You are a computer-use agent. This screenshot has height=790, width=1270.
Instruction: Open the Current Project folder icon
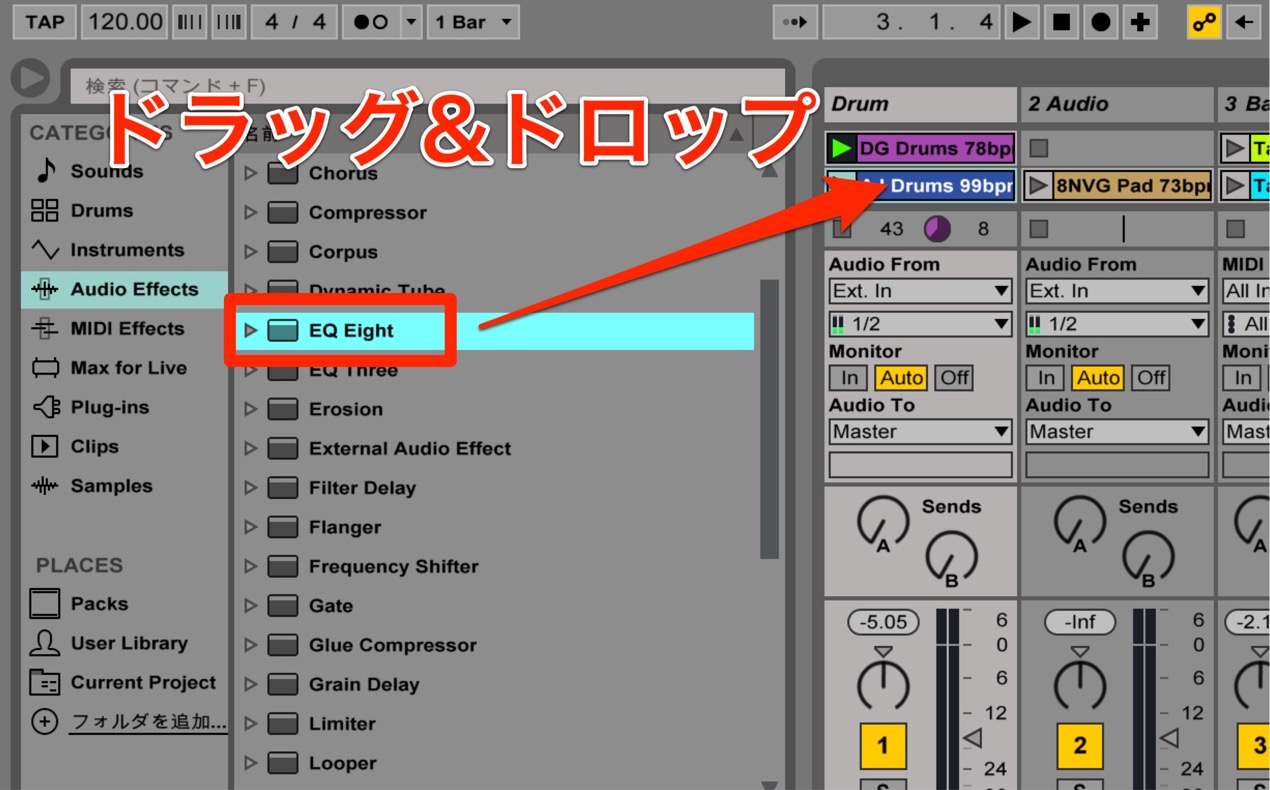45,683
